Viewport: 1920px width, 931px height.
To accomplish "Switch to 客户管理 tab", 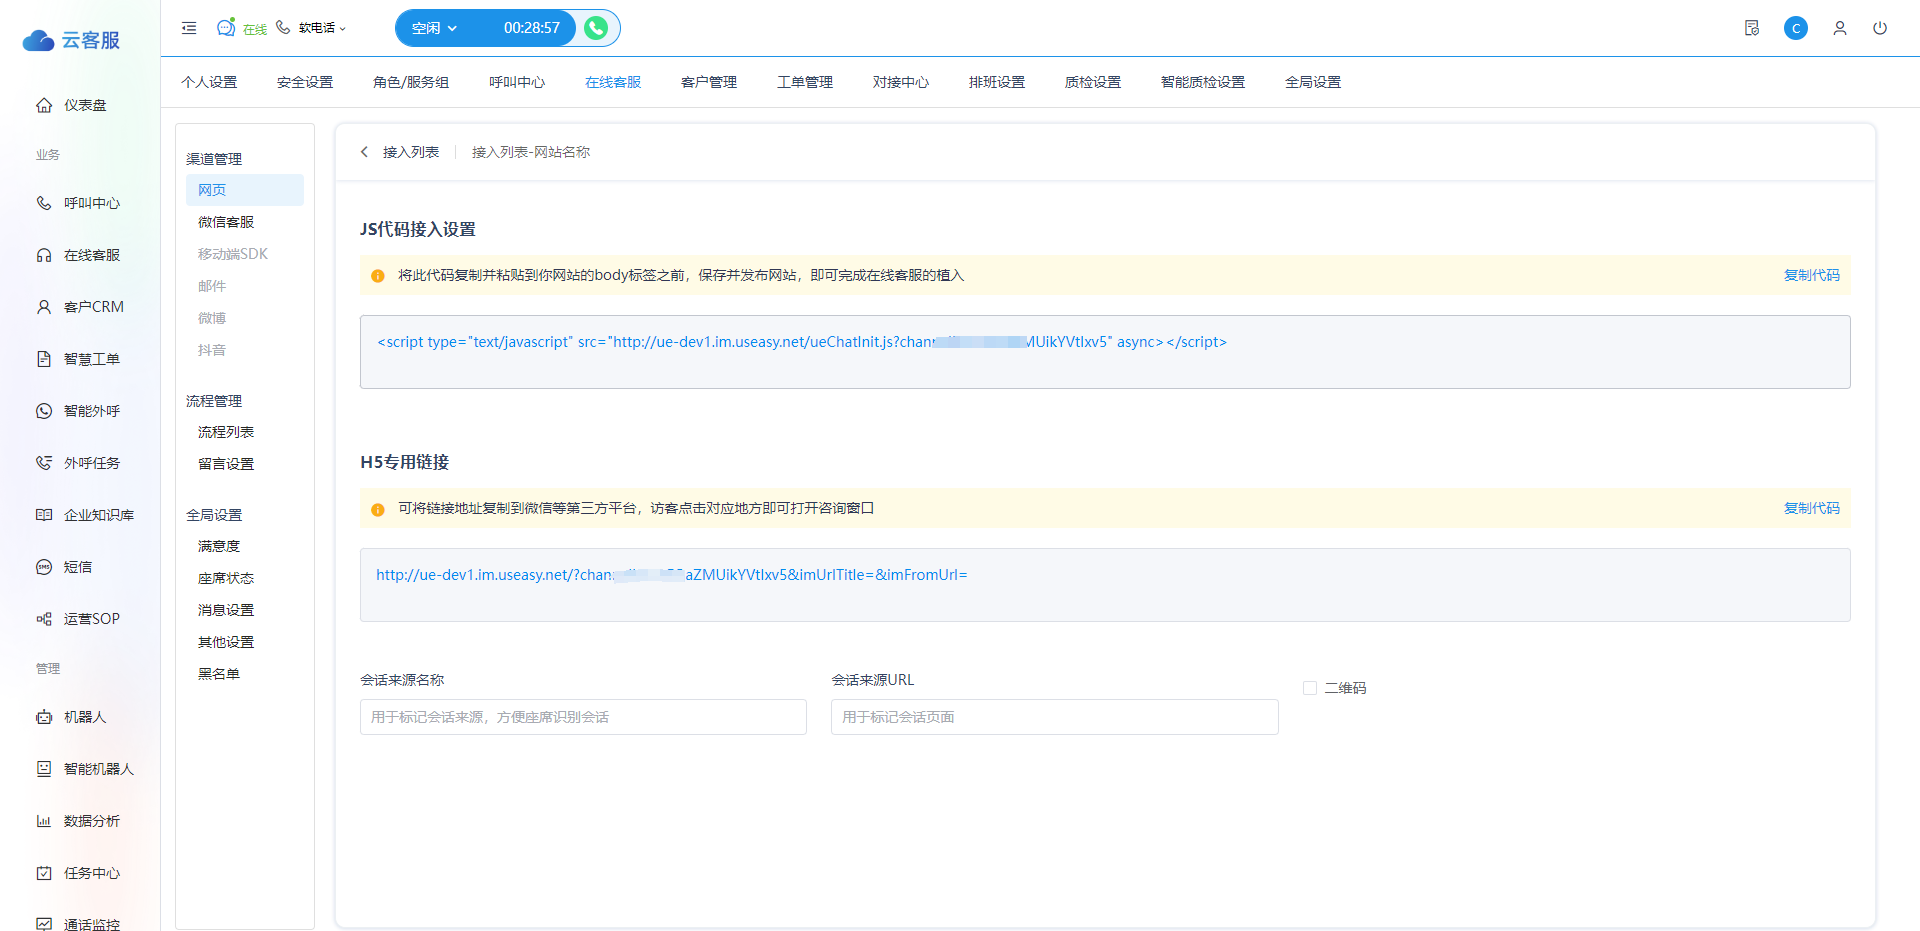I will [709, 82].
